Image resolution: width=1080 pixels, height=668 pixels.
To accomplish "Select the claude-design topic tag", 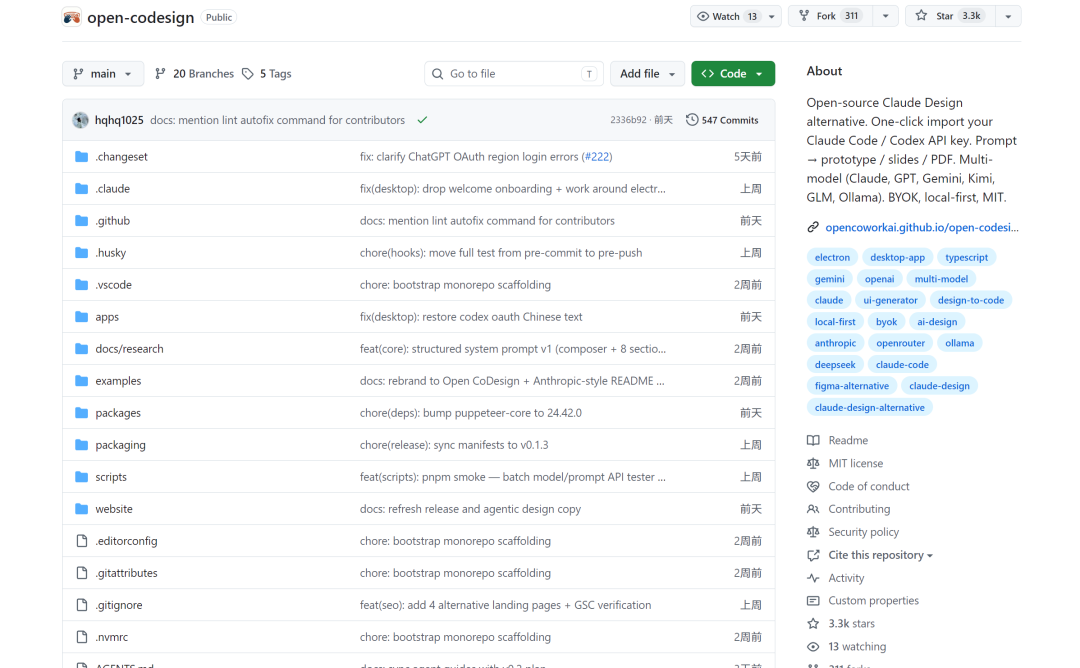I will click(x=939, y=386).
